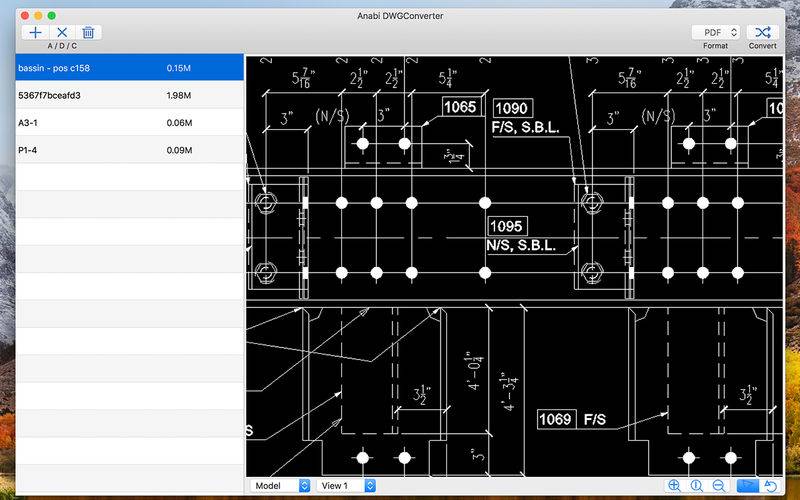Click the green fullscreen window button

click(x=52, y=16)
